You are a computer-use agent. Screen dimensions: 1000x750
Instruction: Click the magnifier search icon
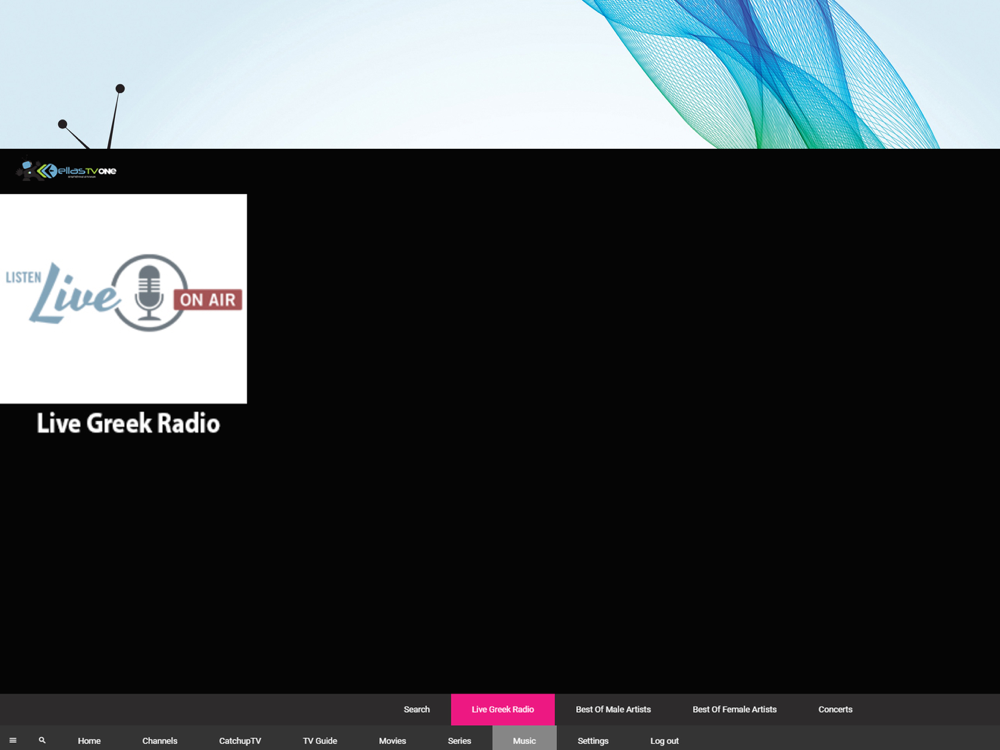(x=42, y=740)
